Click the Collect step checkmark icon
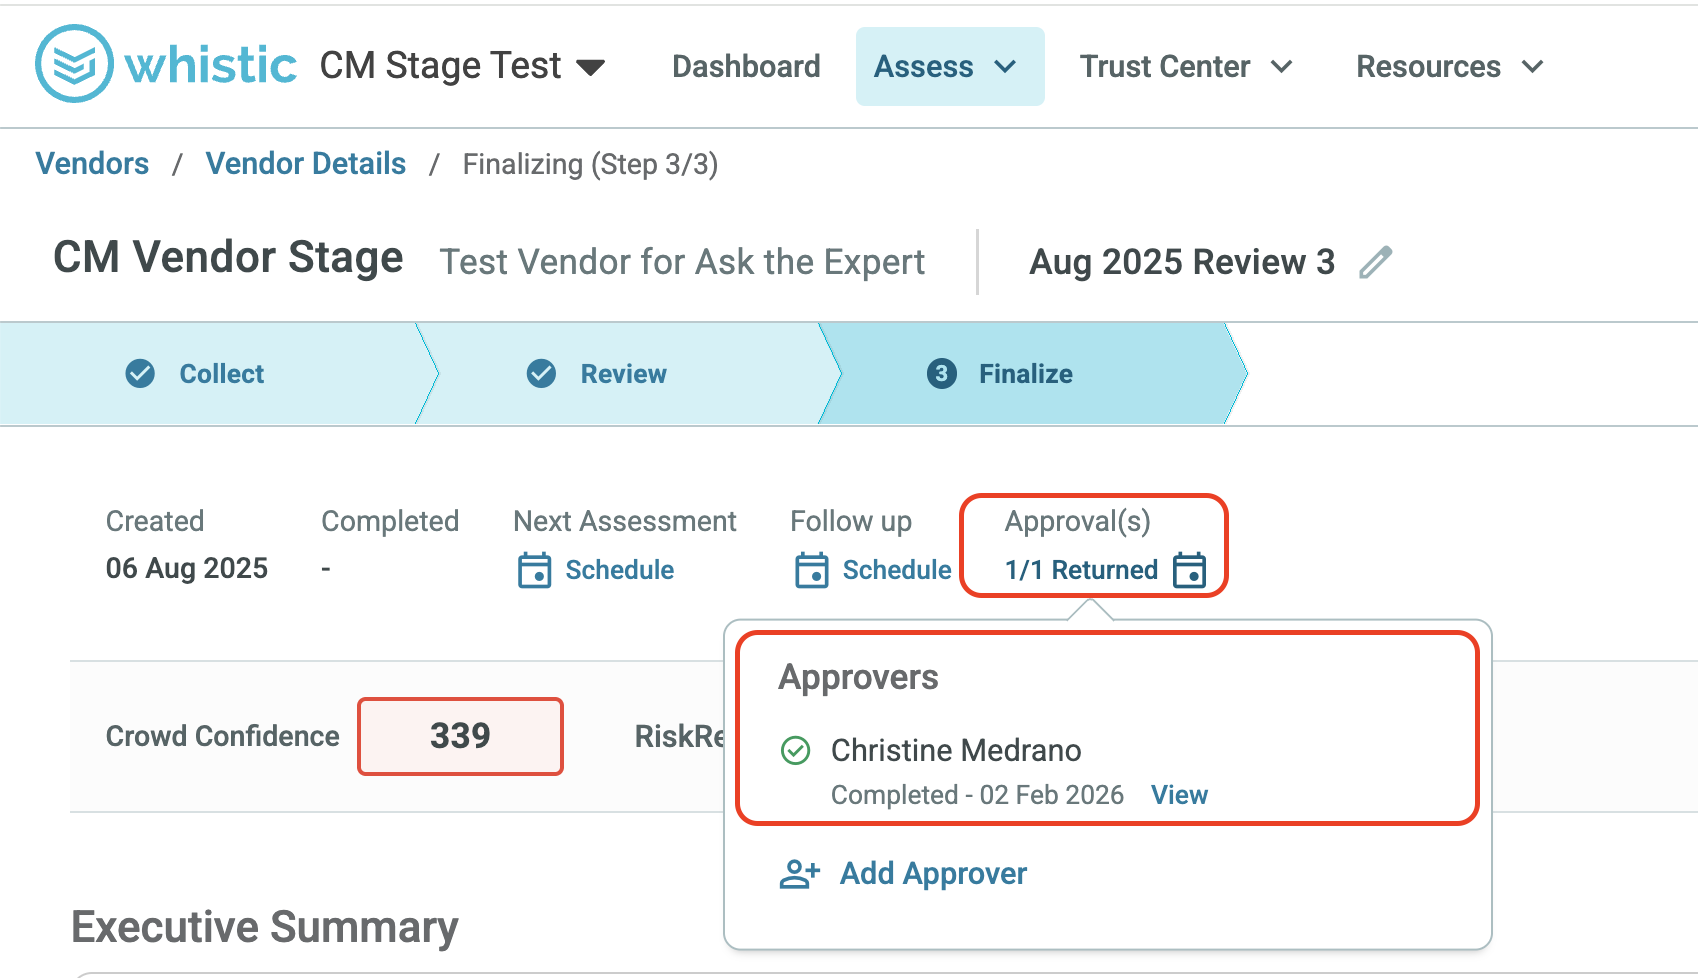 140,374
